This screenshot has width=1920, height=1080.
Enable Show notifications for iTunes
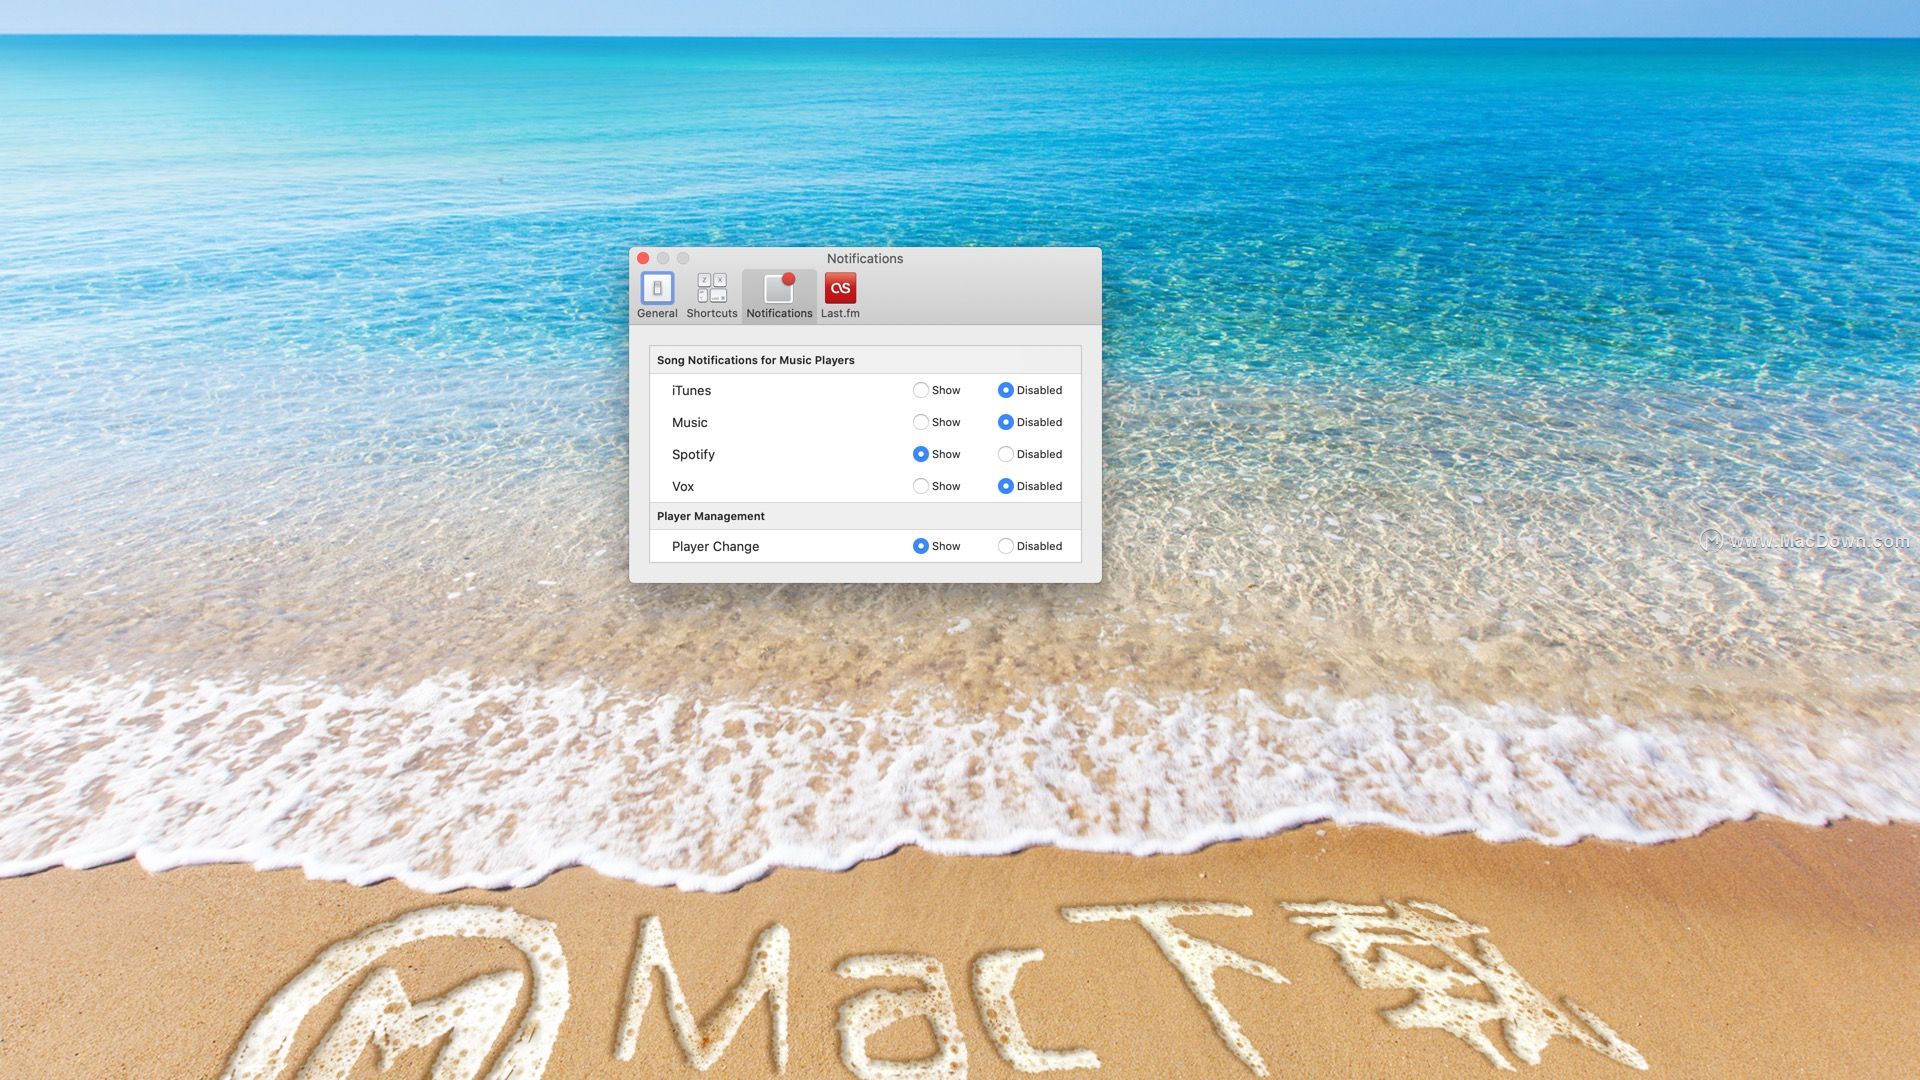[x=921, y=390]
